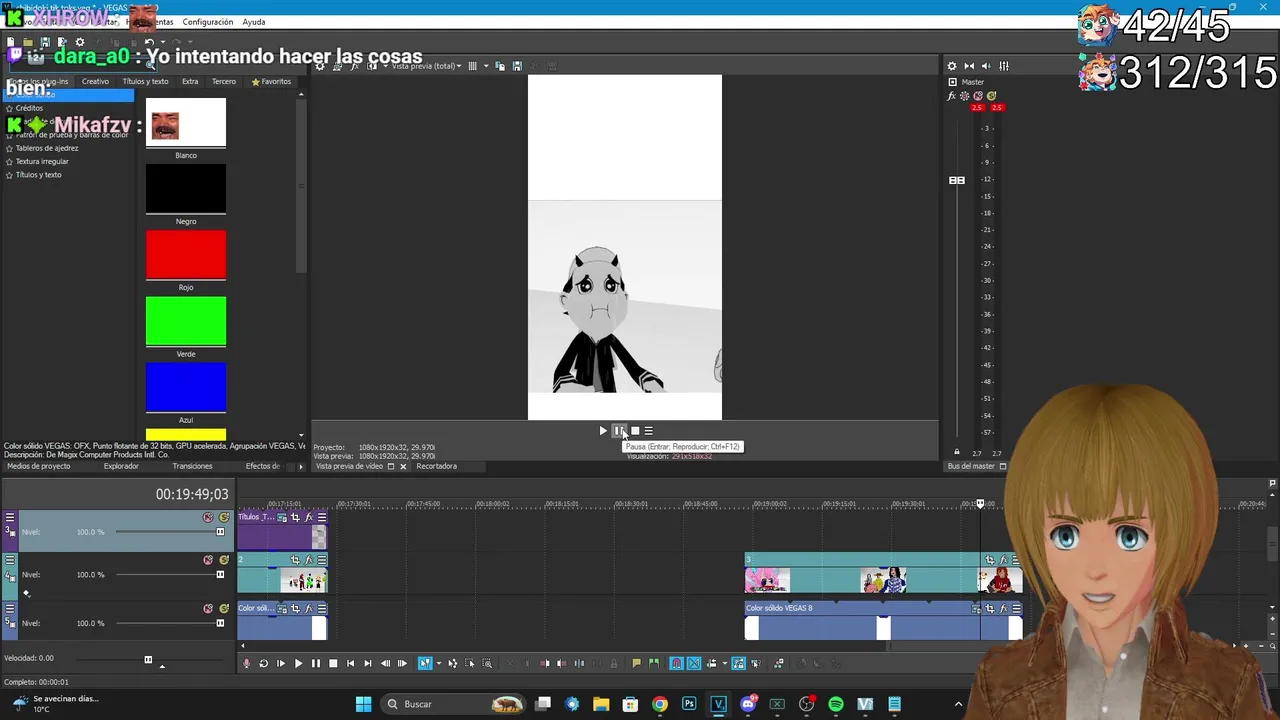Image resolution: width=1280 pixels, height=720 pixels.
Task: Toggle auto ripple button
Action: 711,663
